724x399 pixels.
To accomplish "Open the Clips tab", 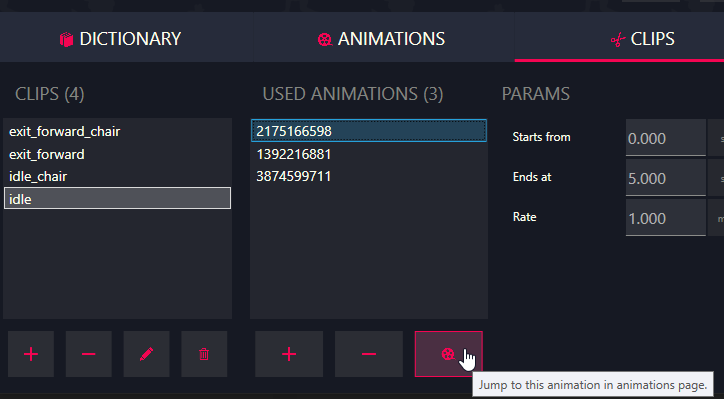I will [642, 39].
